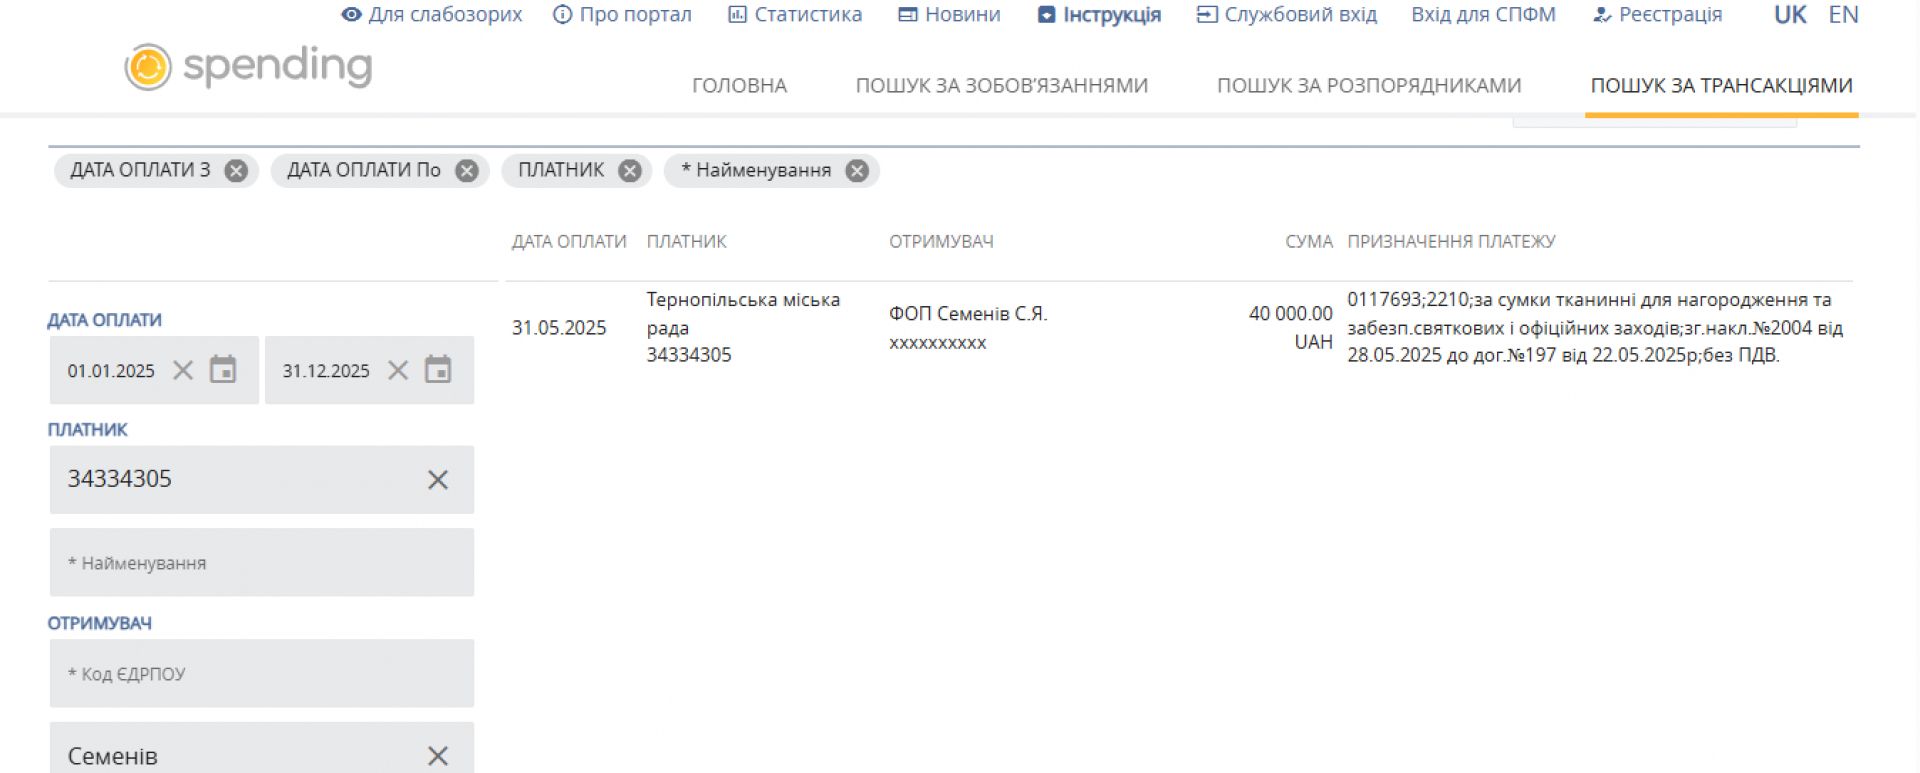The image size is (1920, 773).
Task: Open calendar picker for start date 01.01.2025
Action: pos(223,370)
